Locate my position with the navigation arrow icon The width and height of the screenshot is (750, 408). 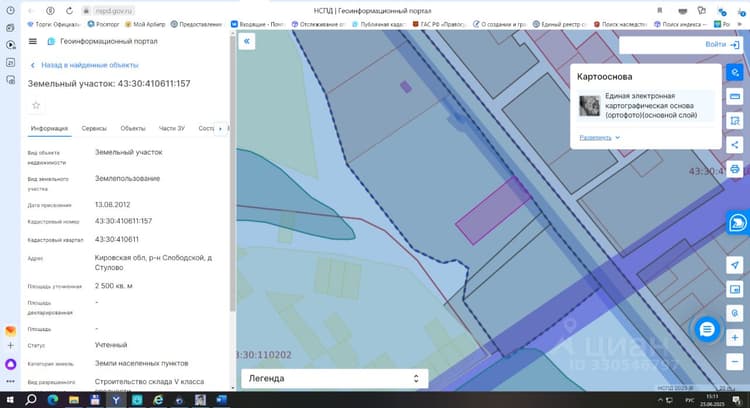click(735, 265)
